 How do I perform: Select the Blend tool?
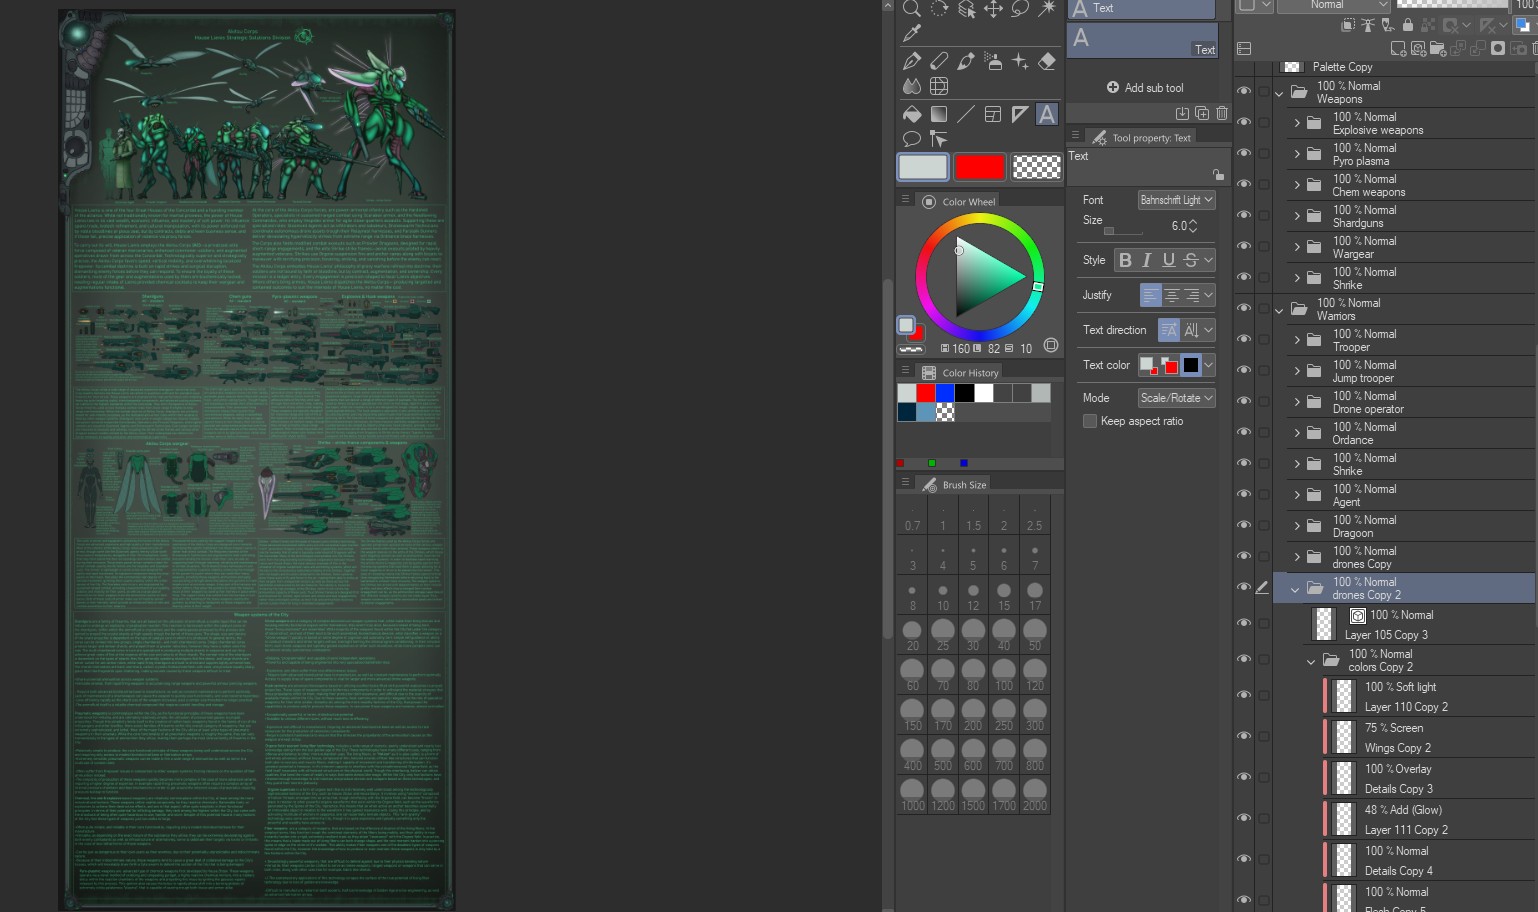click(912, 87)
